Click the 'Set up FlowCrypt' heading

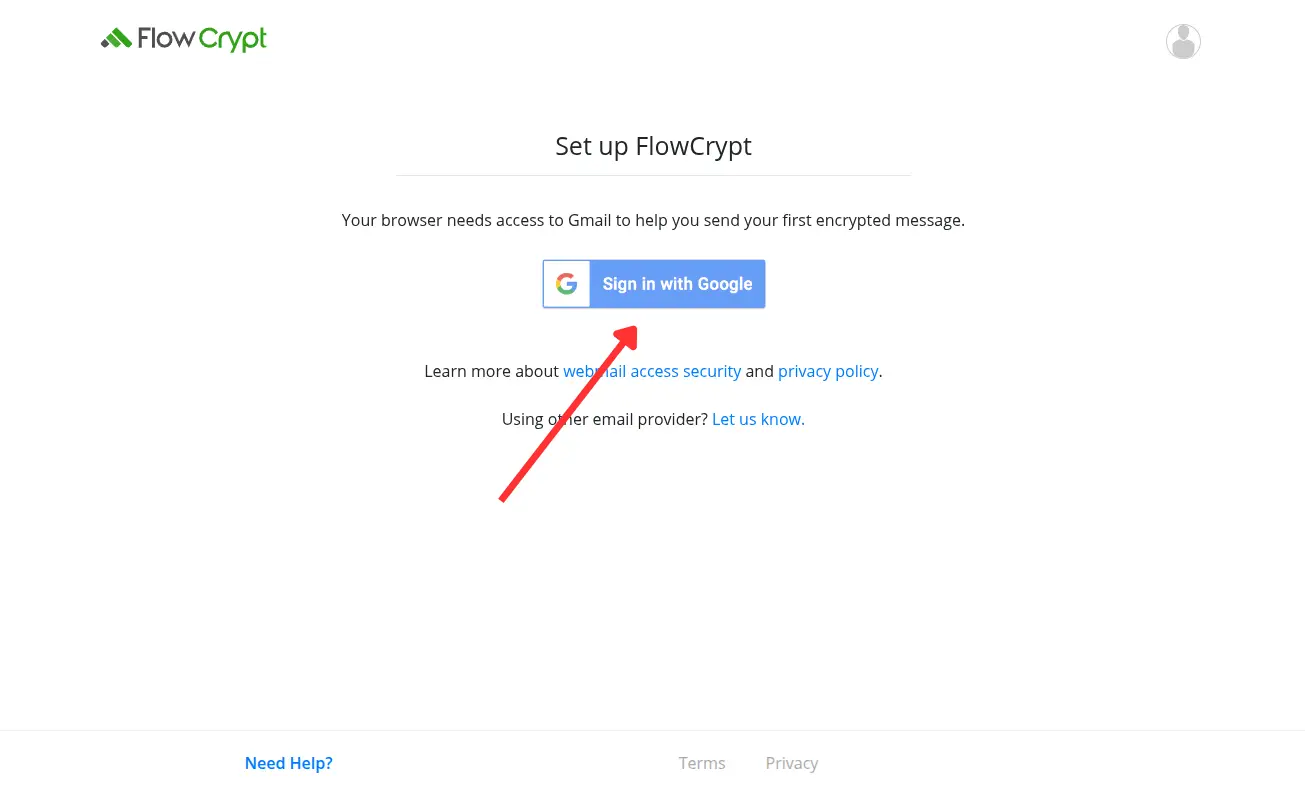point(653,146)
